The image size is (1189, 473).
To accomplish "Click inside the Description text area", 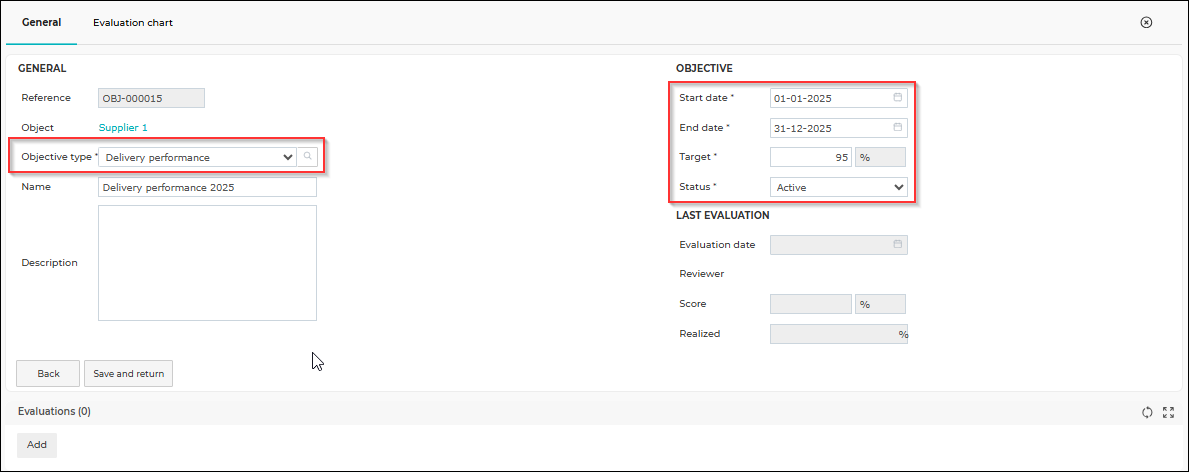I will [x=208, y=263].
